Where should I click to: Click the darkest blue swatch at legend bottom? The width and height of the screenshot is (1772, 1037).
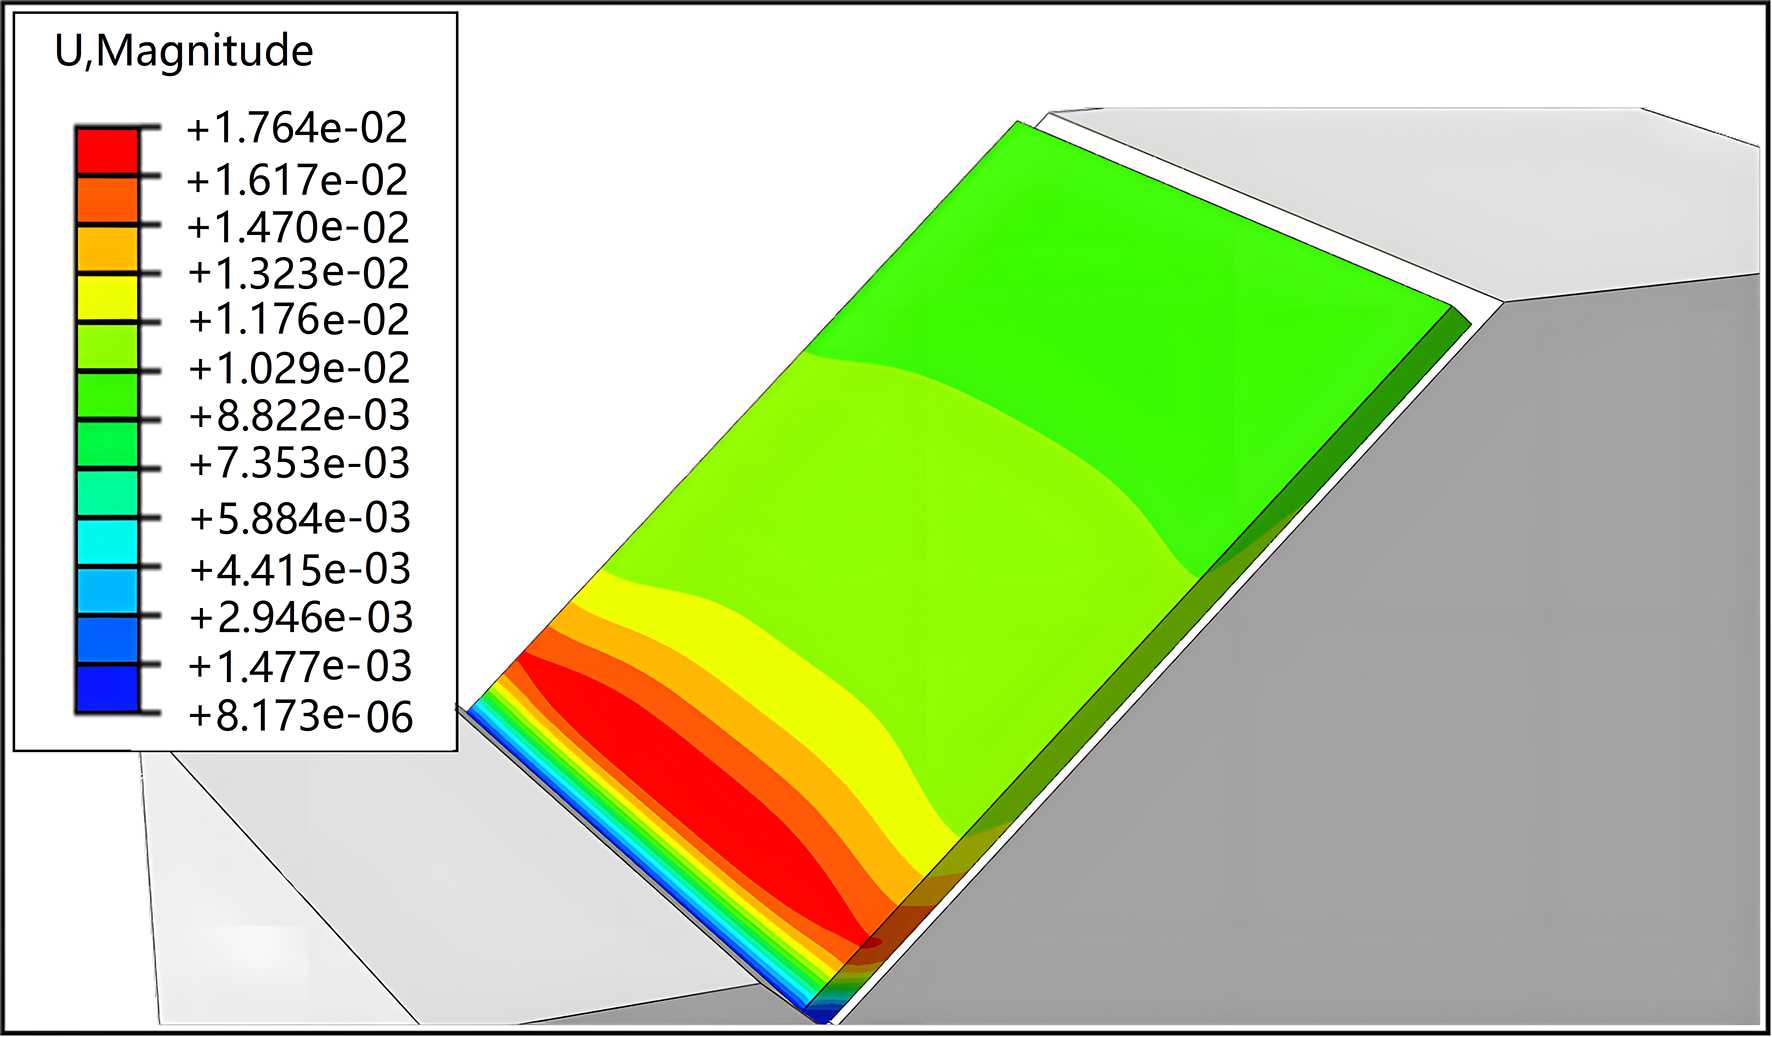107,688
